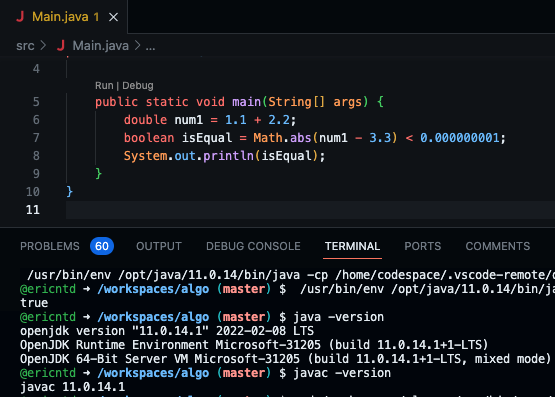Click the 0.000000001 literal on line 7
555x397 pixels.
460,138
